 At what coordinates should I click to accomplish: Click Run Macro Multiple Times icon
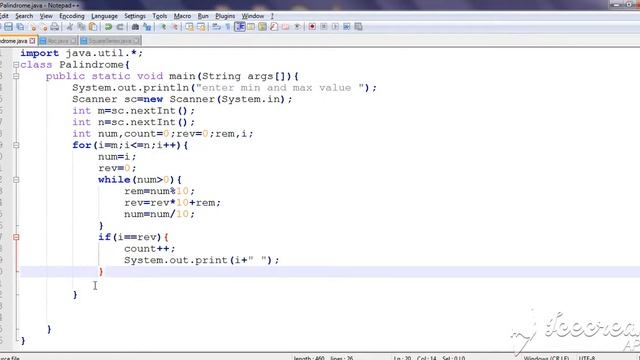pos(347,27)
